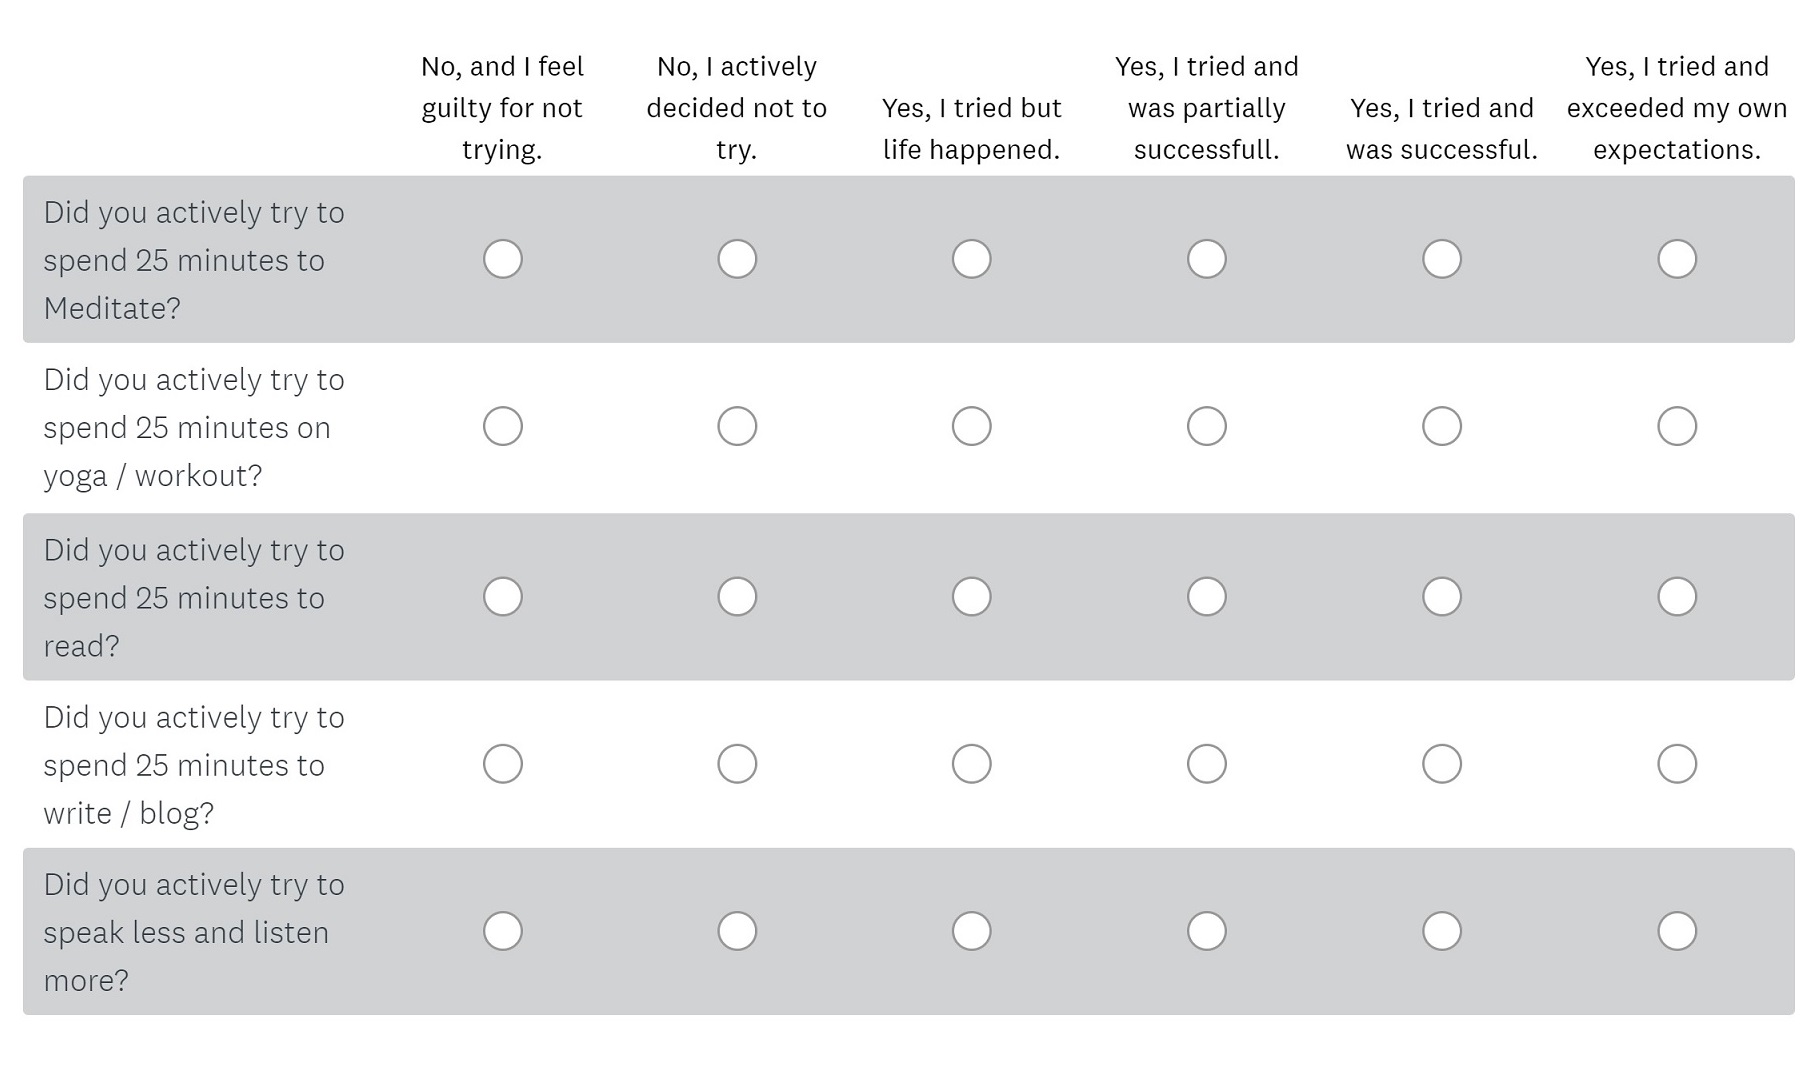Select 'partially successfull' for yoga / workout row

point(1206,426)
